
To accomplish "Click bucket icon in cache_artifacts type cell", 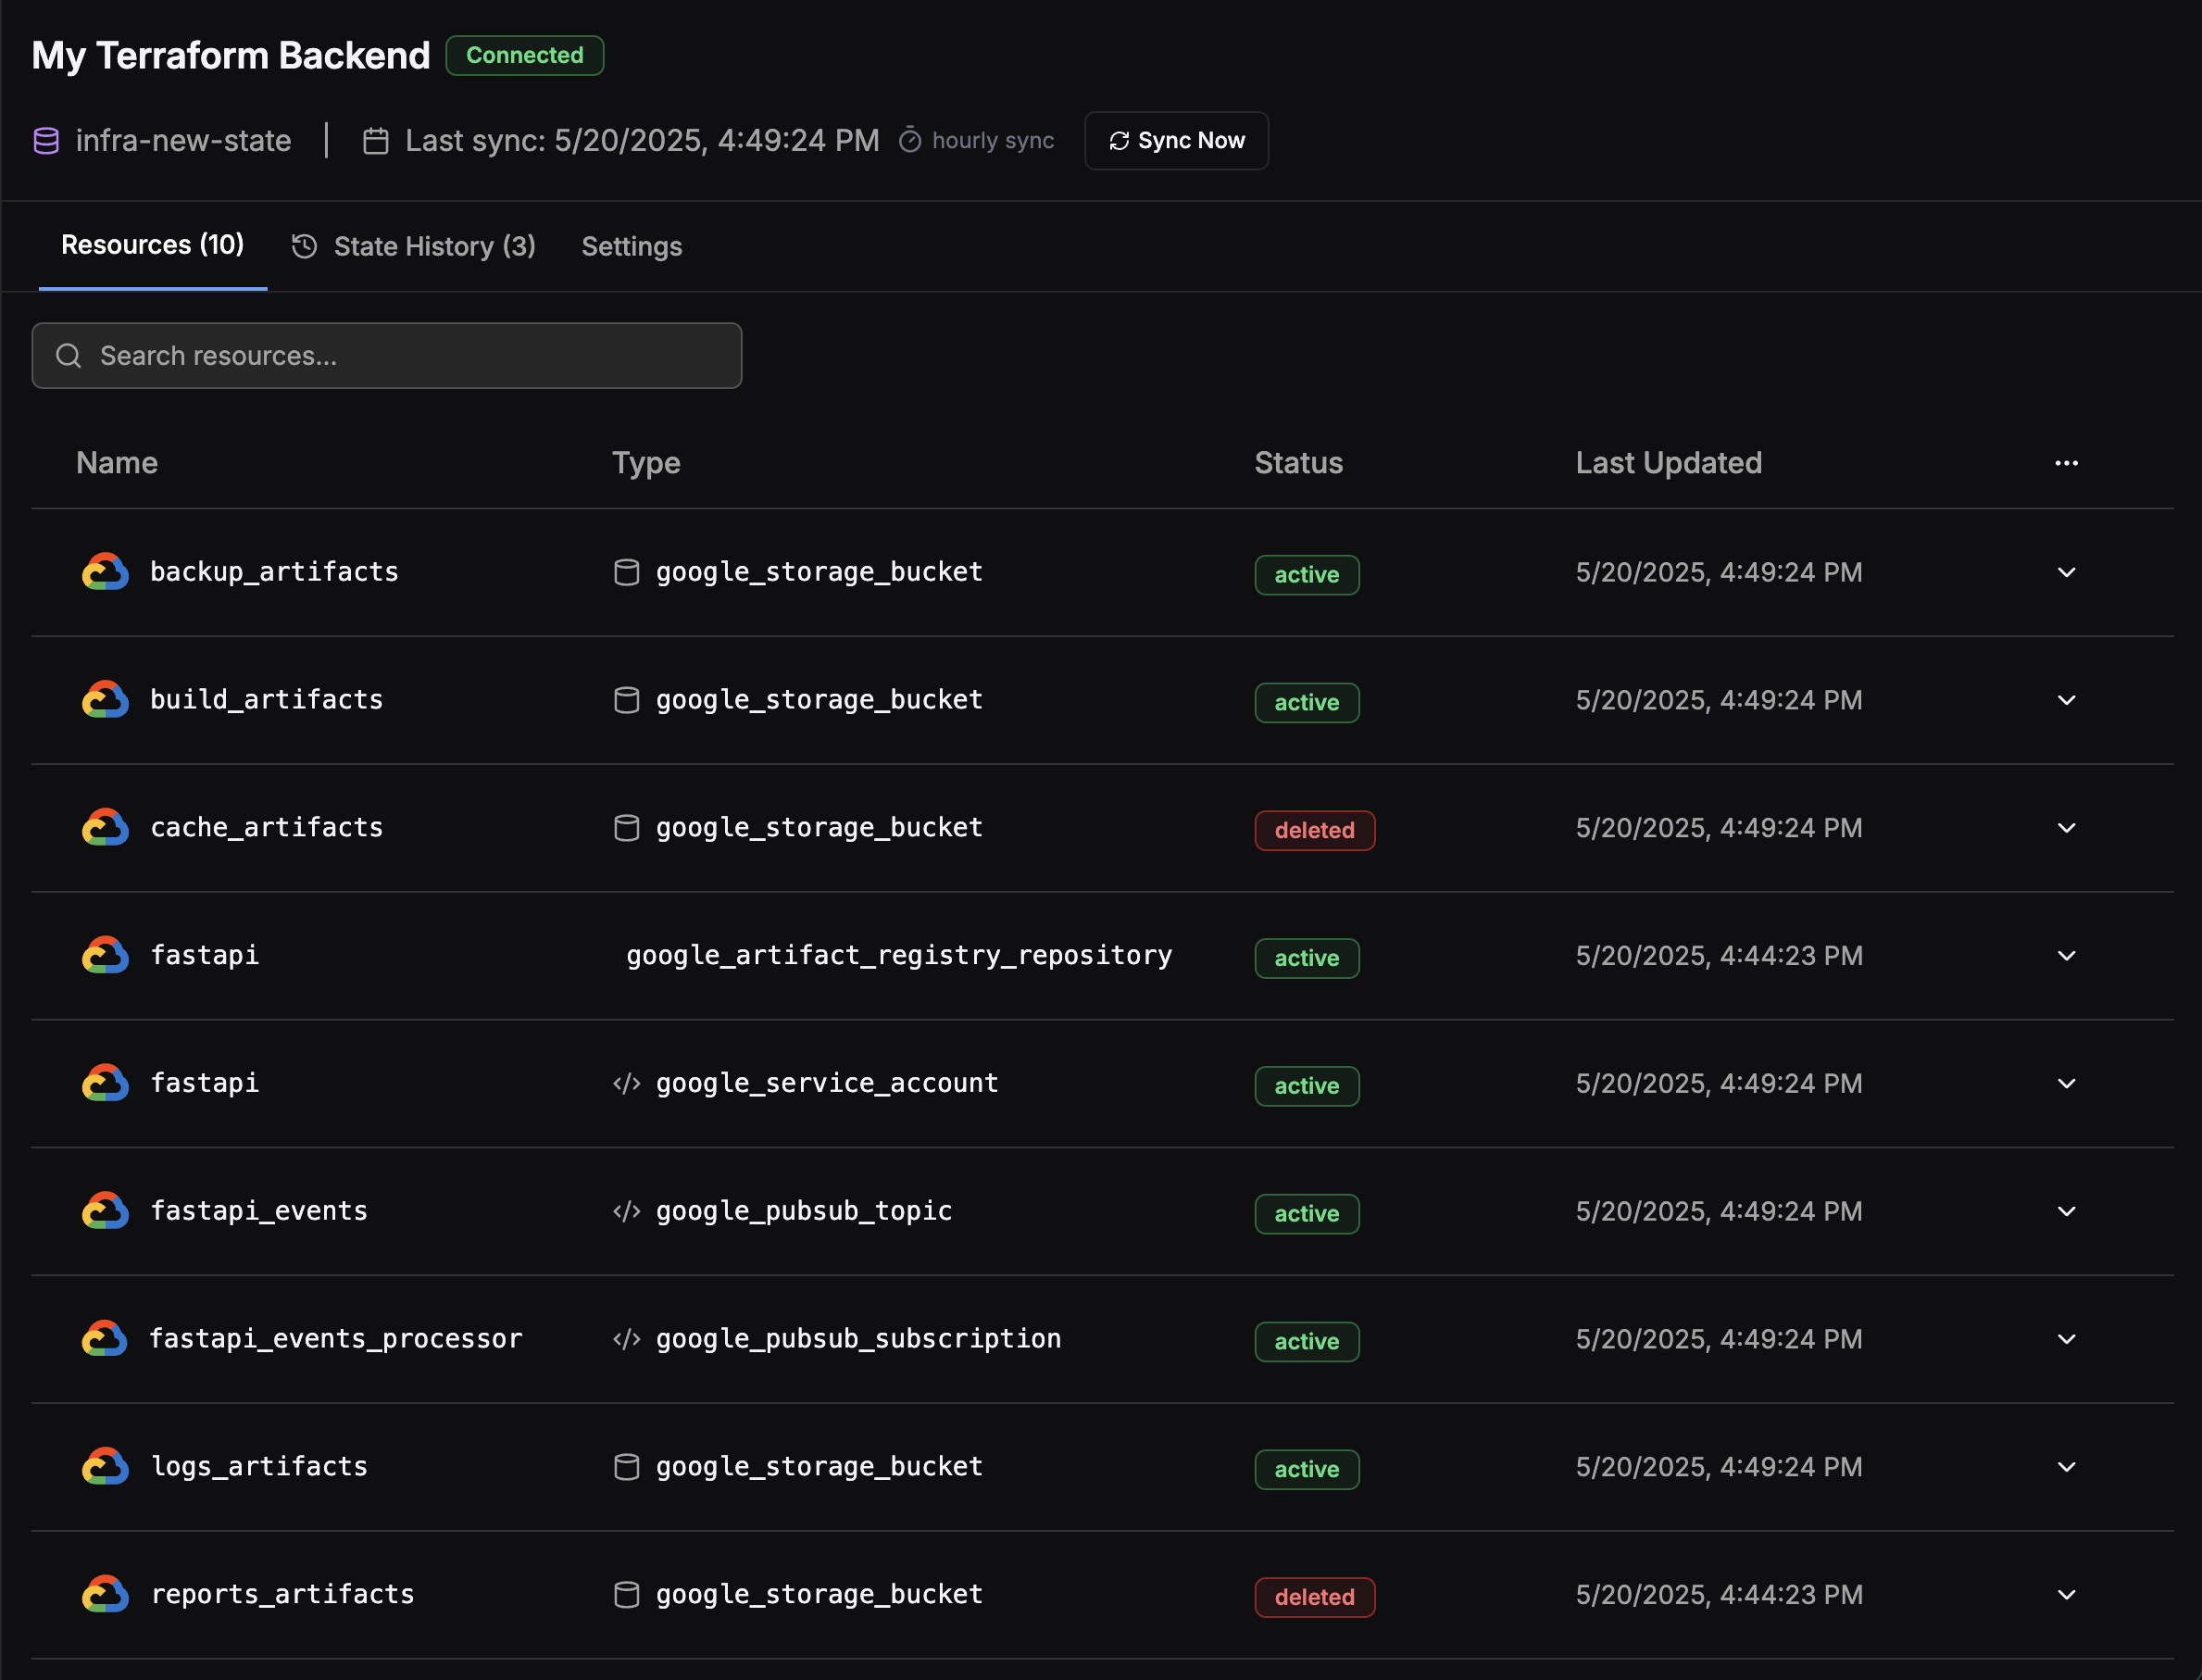I will 626,828.
